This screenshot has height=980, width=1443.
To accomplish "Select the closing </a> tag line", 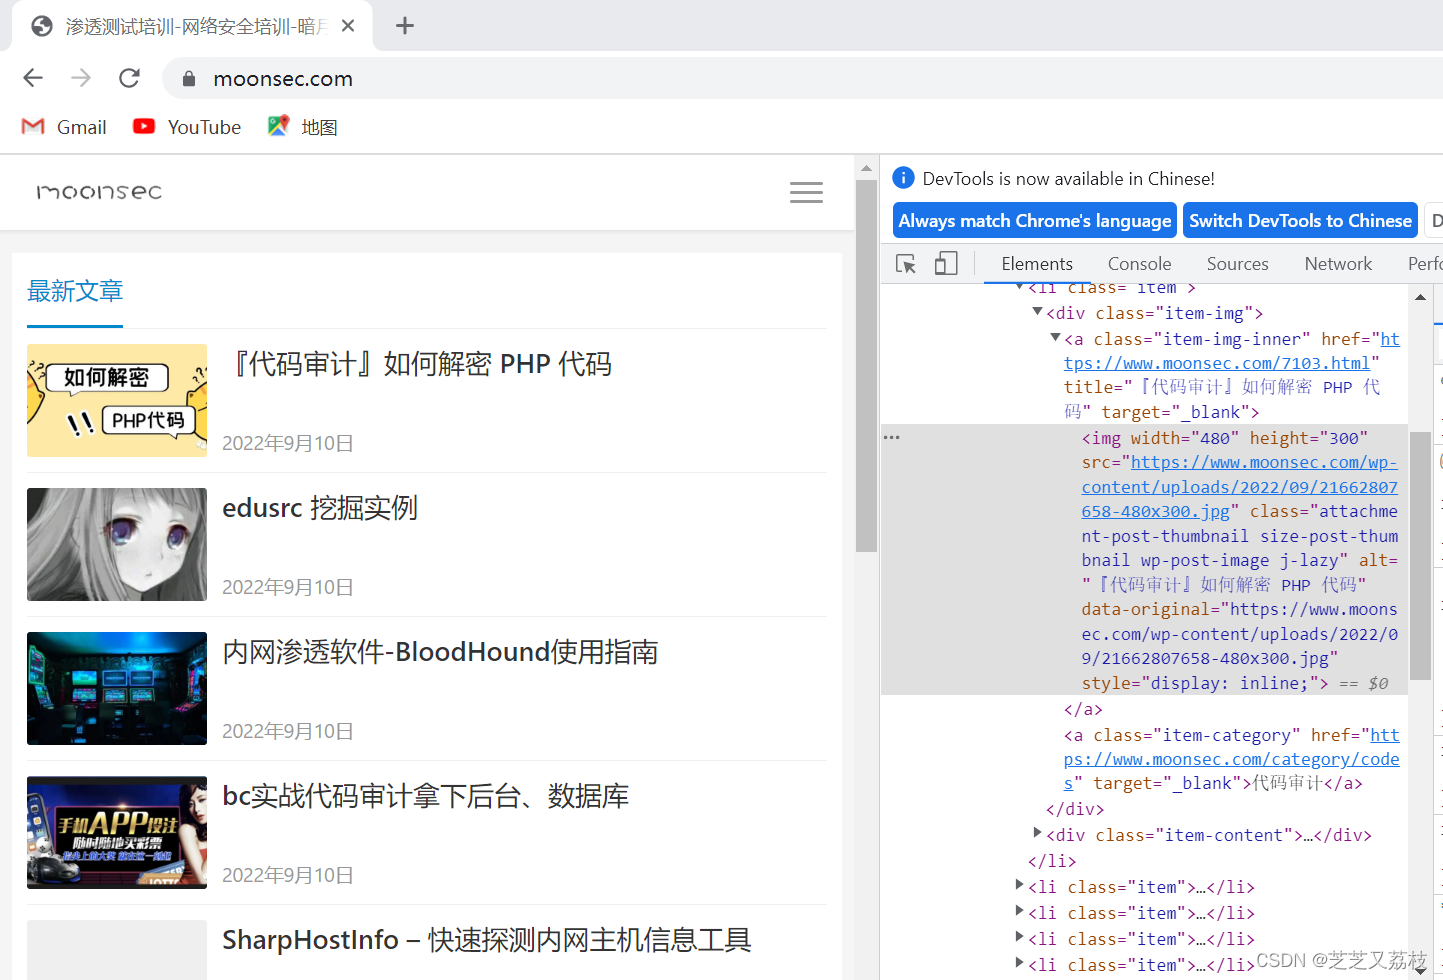I will (x=1083, y=710).
